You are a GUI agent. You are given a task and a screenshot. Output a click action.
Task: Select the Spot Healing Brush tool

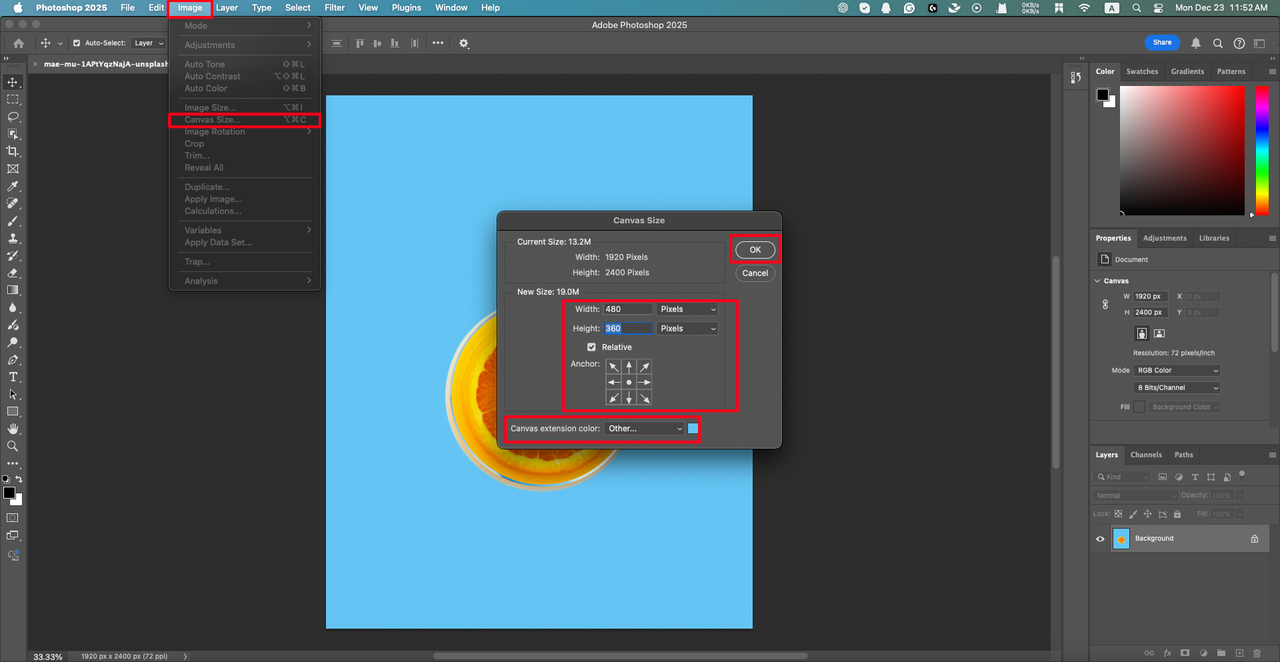click(13, 203)
